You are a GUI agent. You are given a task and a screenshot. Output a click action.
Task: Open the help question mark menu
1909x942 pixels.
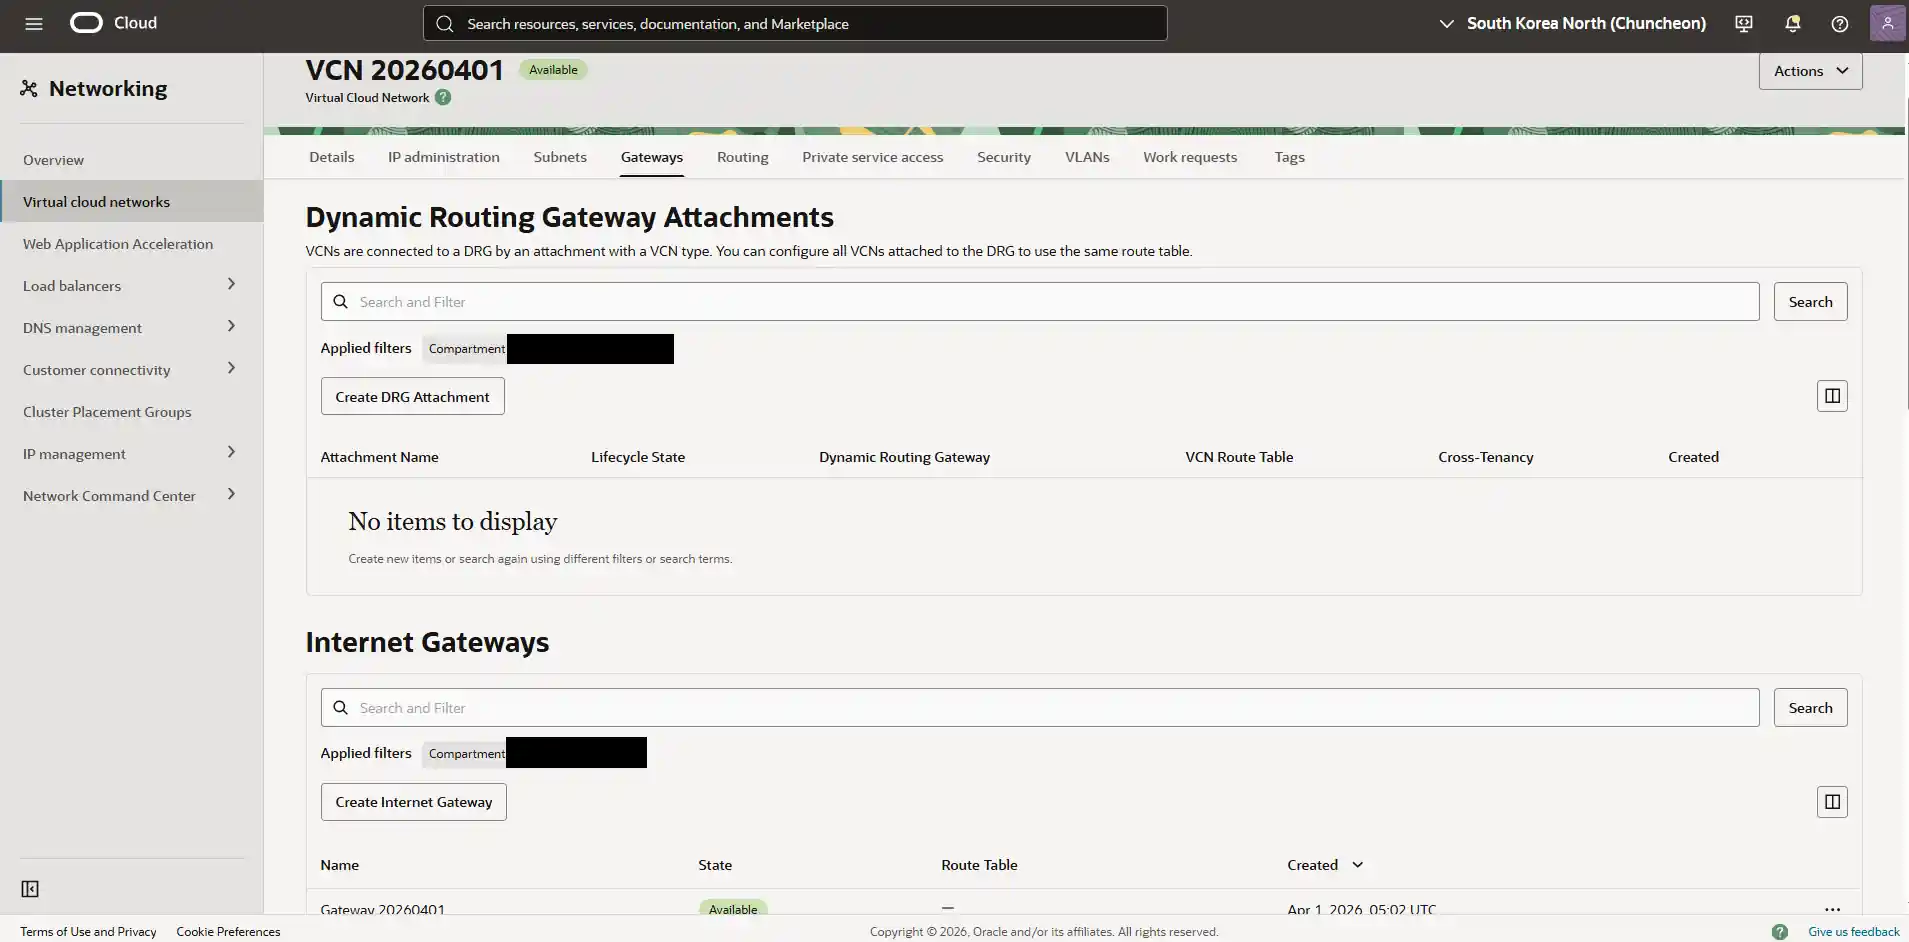1839,24
